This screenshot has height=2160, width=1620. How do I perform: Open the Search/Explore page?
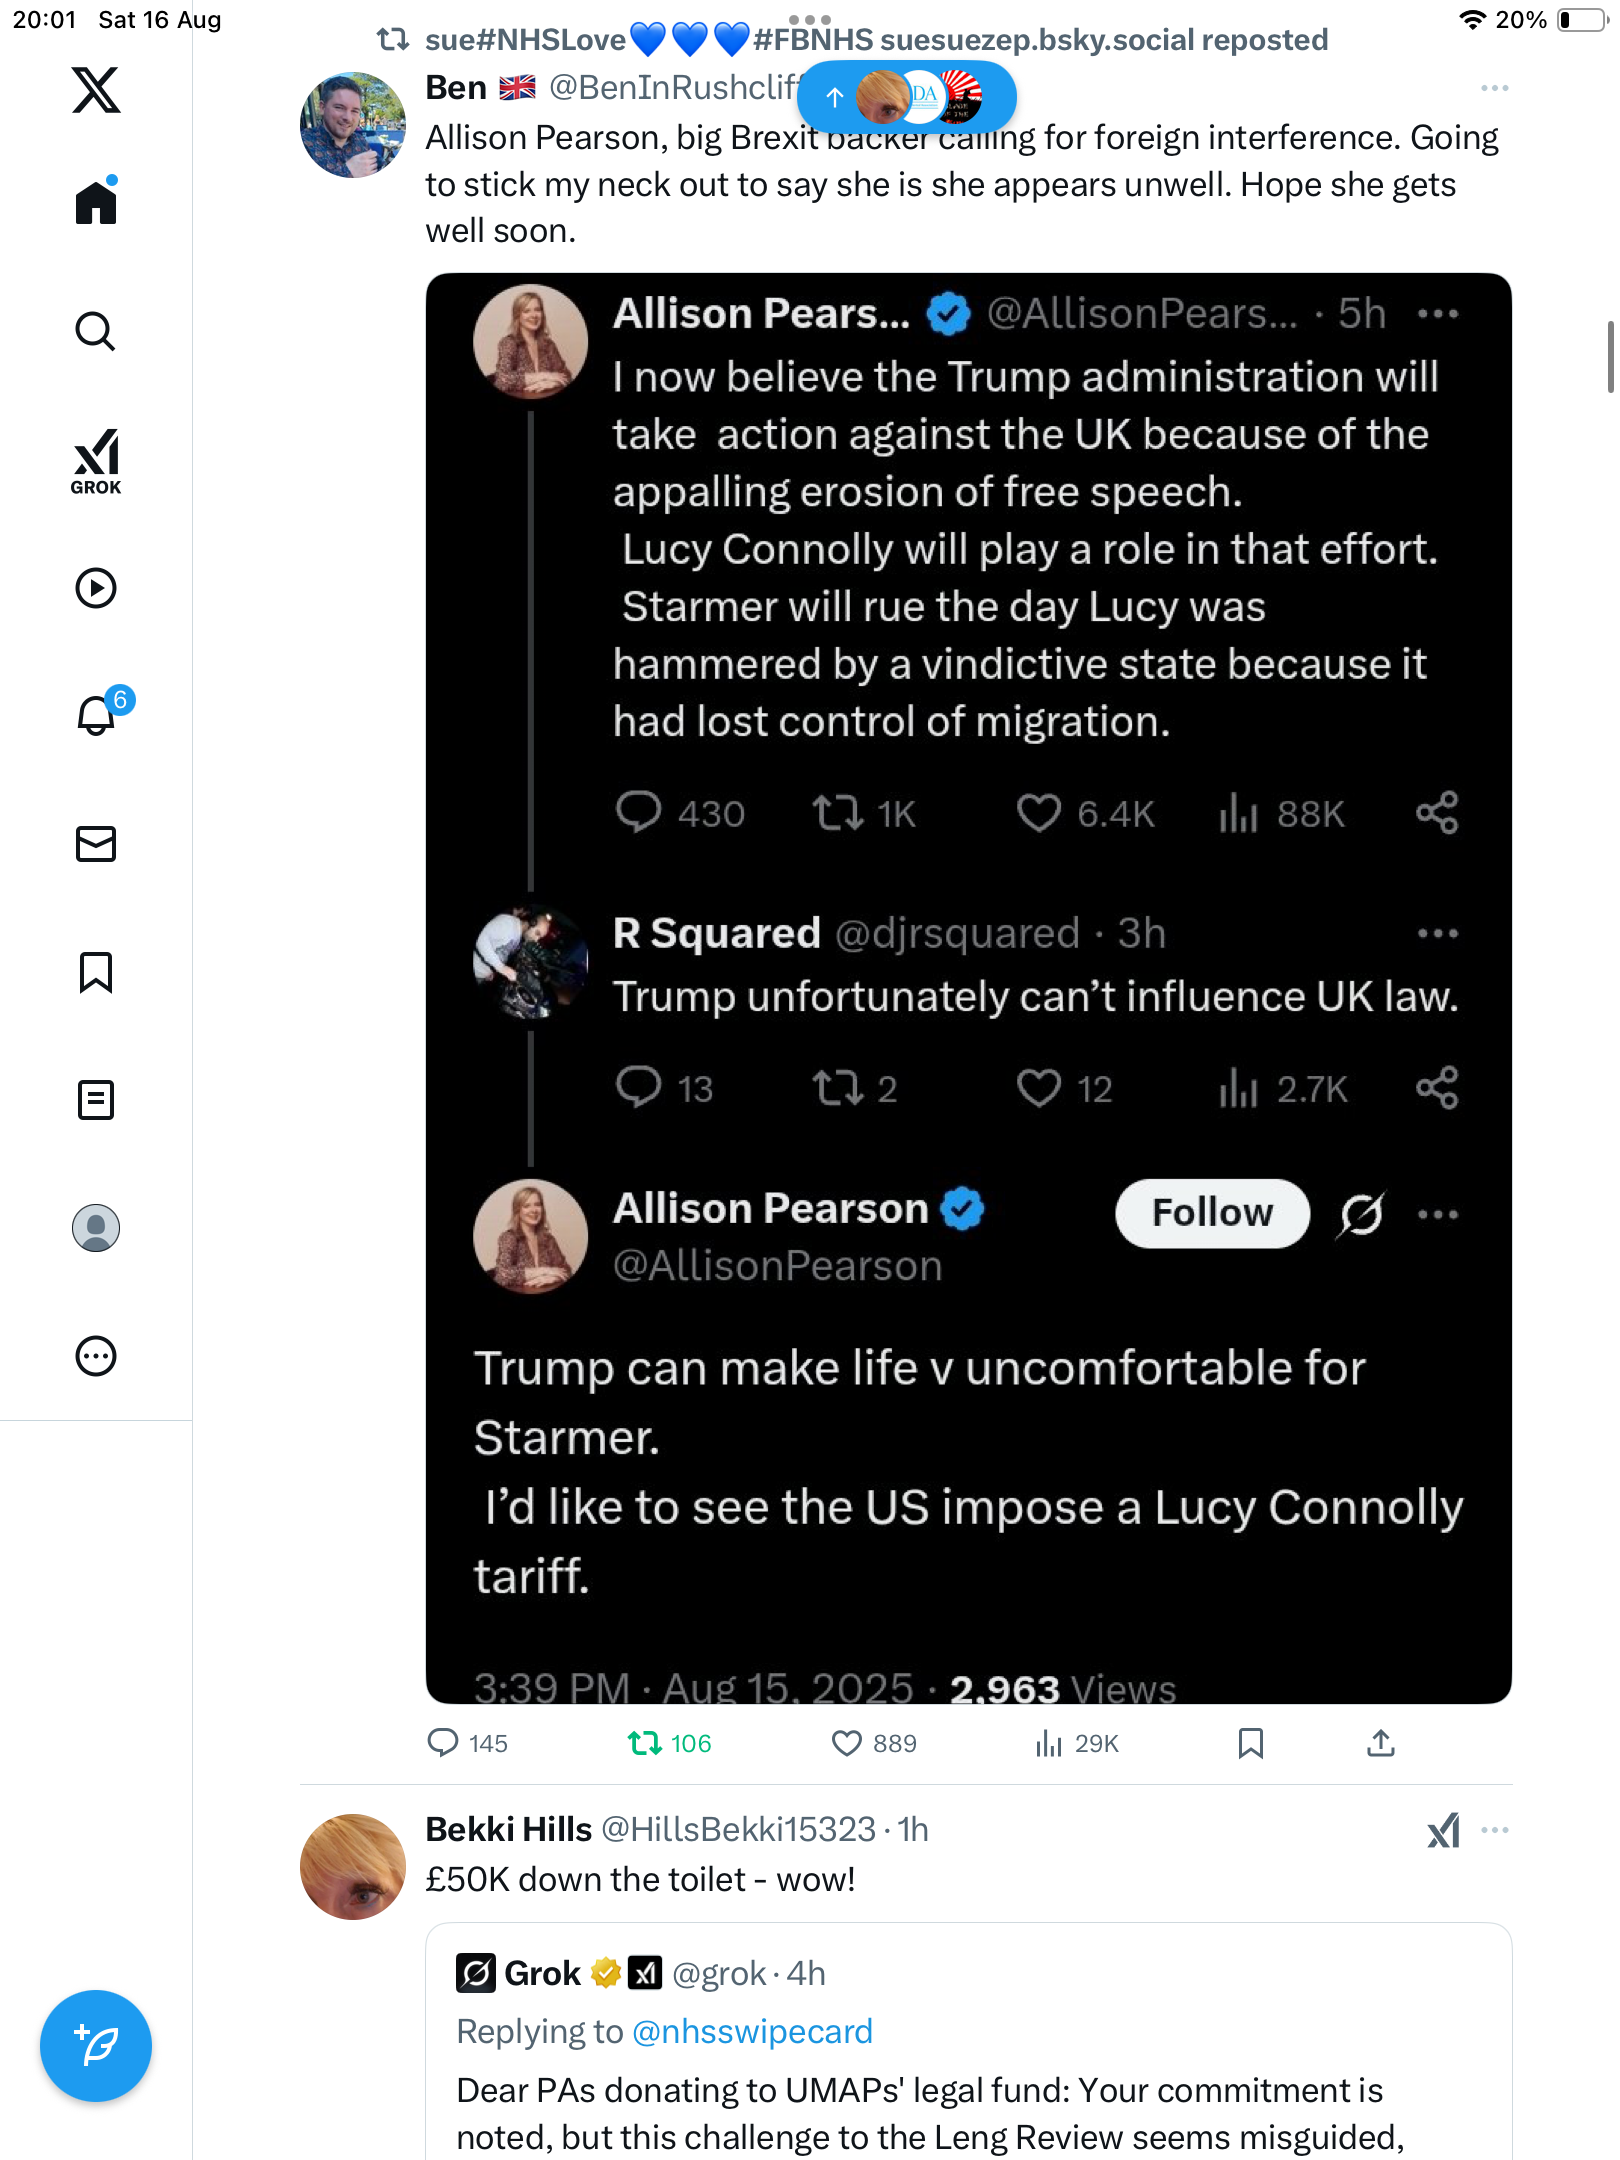click(x=96, y=331)
